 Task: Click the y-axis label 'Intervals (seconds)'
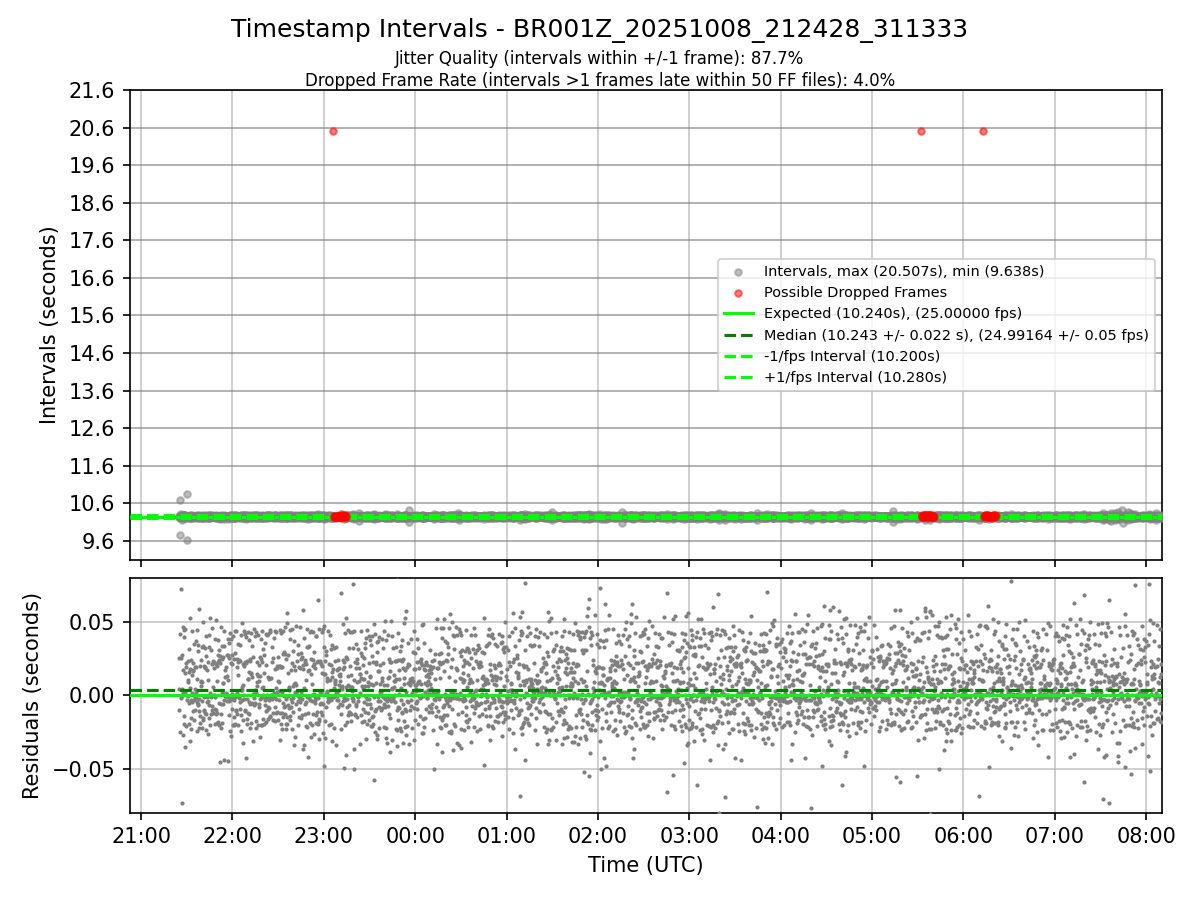pyautogui.click(x=49, y=325)
